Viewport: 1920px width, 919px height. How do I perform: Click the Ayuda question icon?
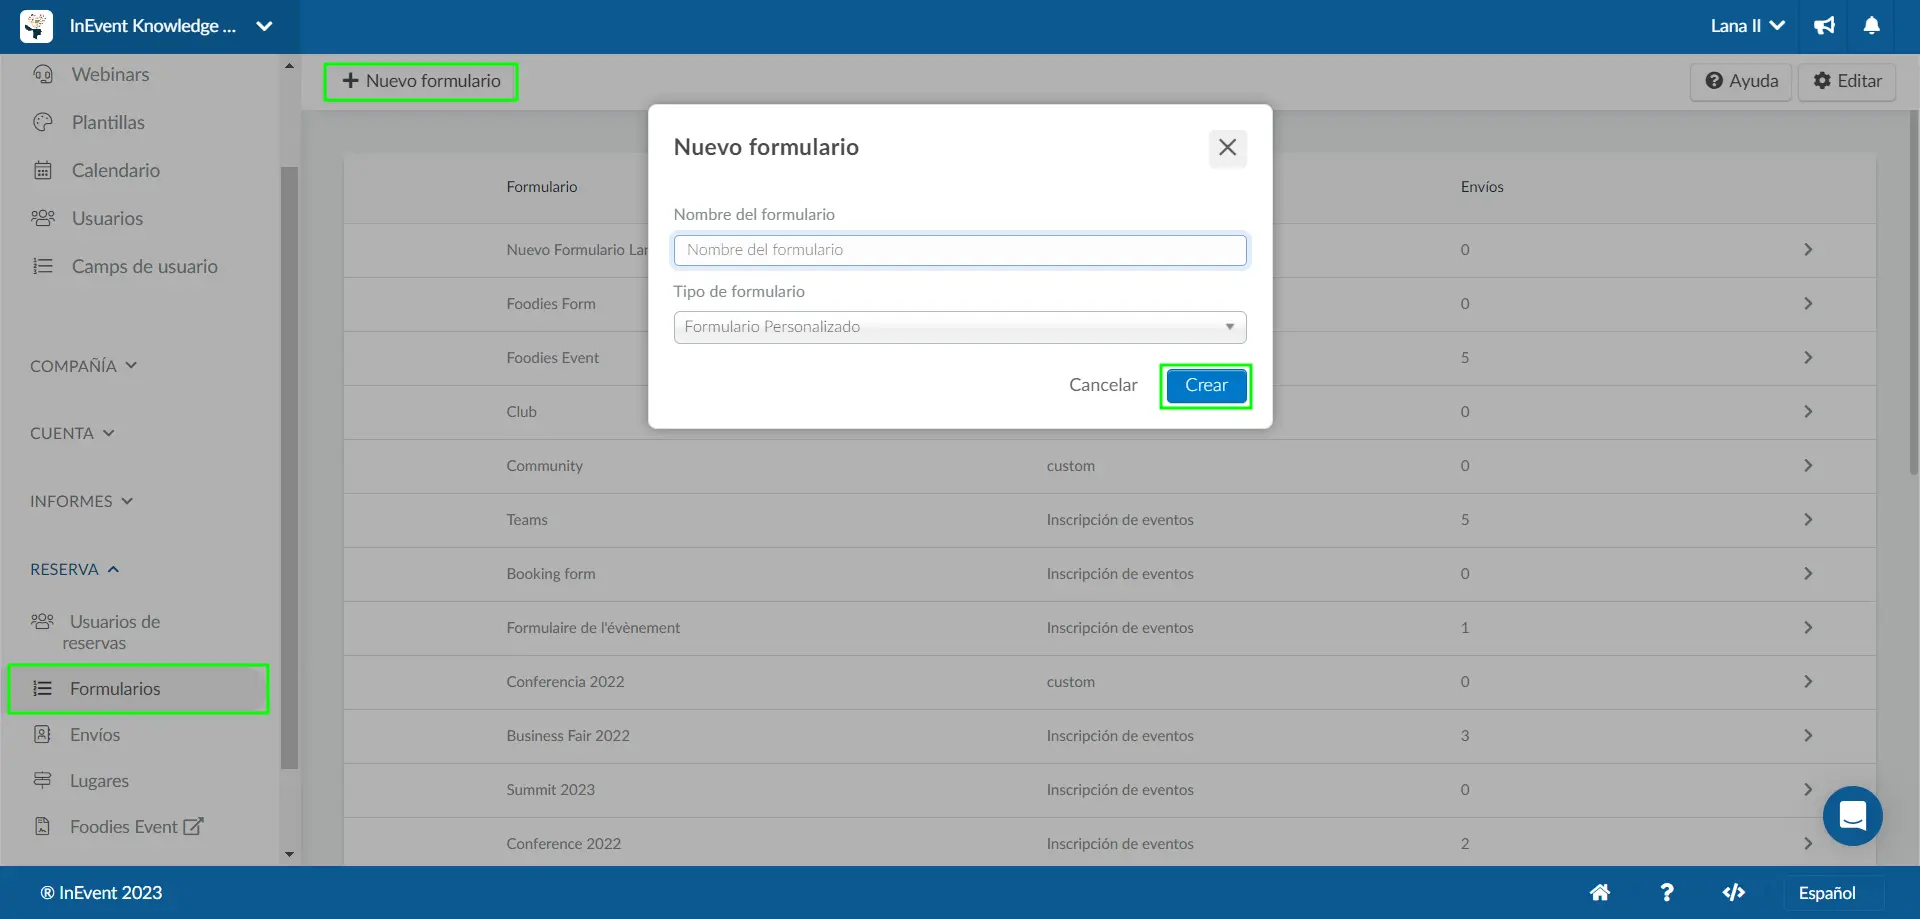(1714, 81)
